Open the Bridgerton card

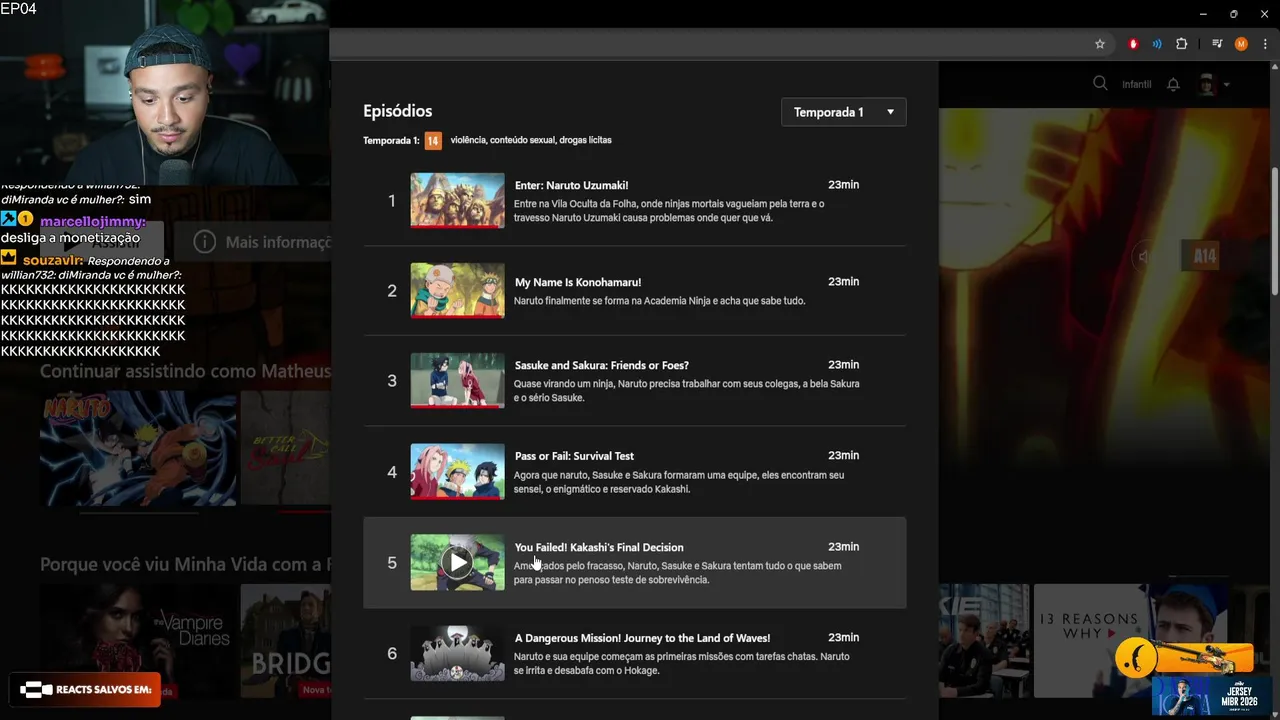pos(285,641)
